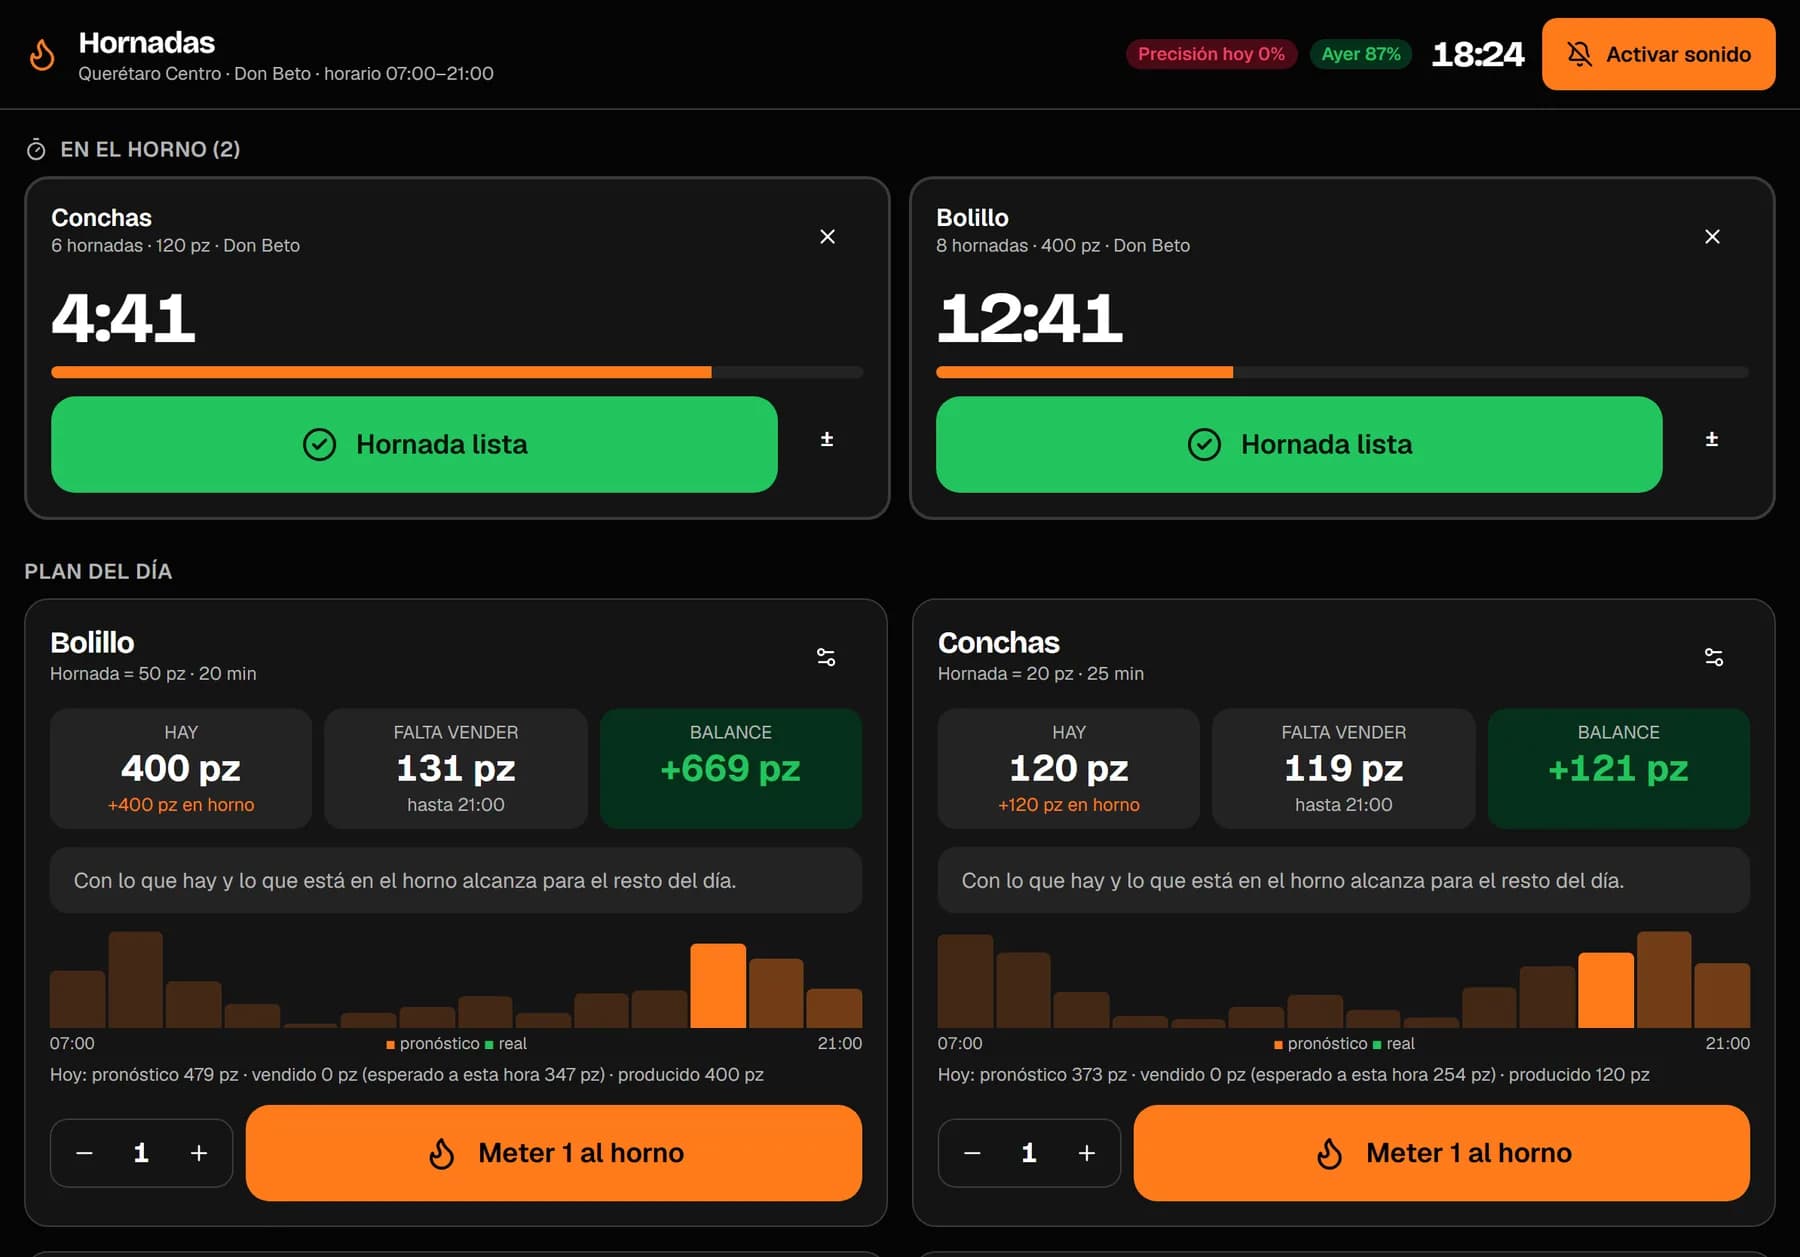Click the Bolillo BALANCE +669 pz tile
The image size is (1800, 1257).
(x=731, y=768)
